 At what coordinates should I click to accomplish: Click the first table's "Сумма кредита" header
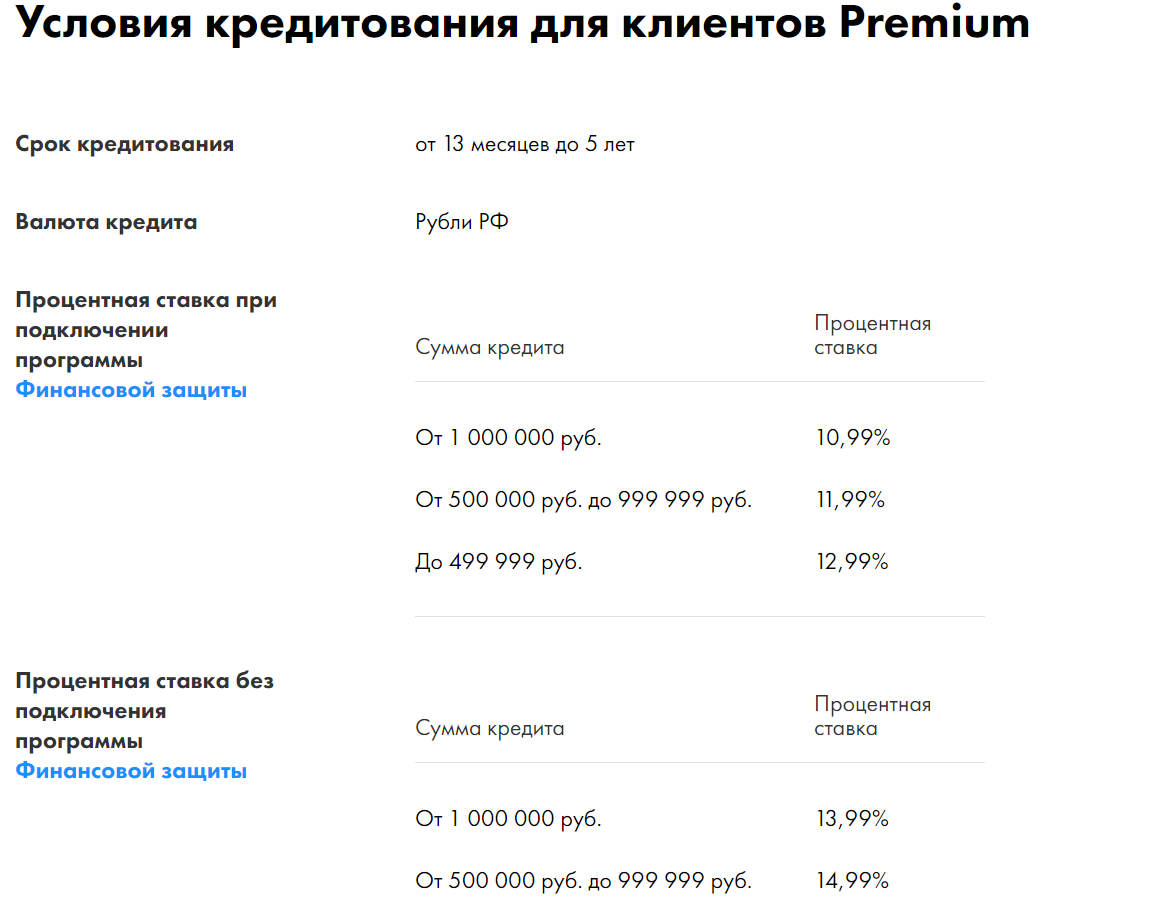click(x=490, y=348)
